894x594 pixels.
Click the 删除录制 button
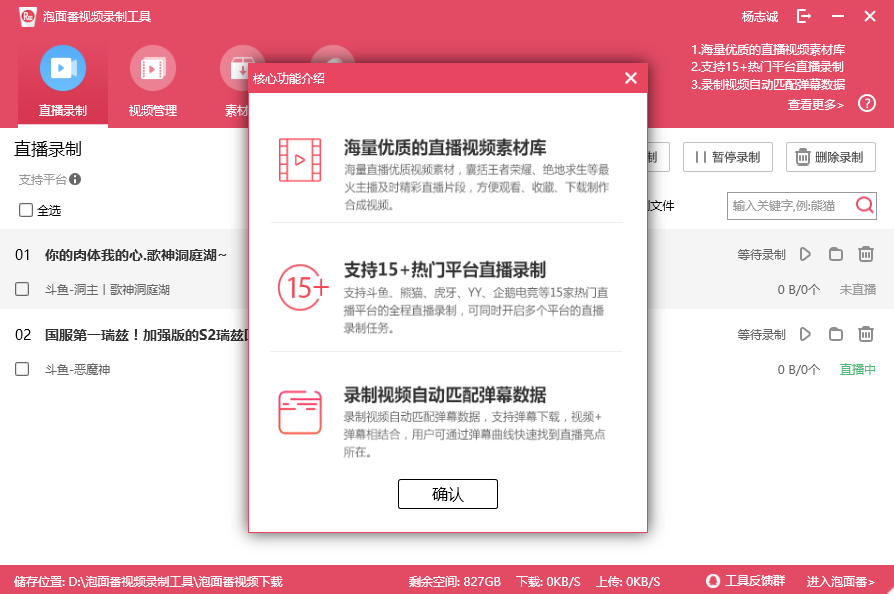point(831,157)
